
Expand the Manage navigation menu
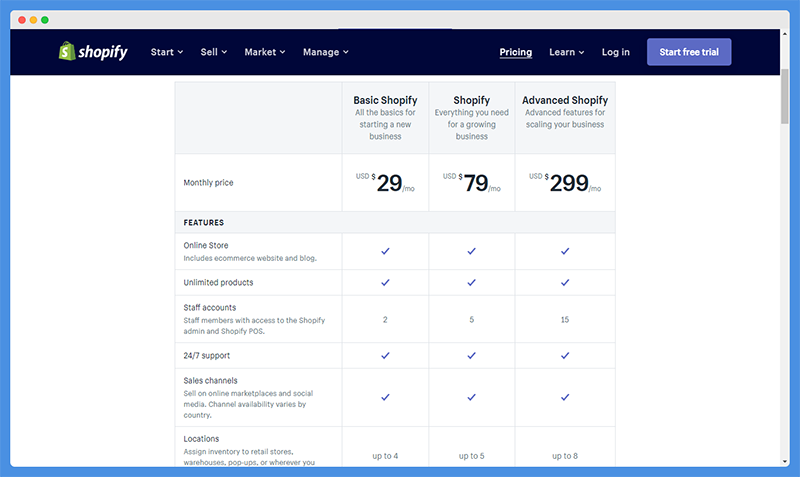point(326,52)
